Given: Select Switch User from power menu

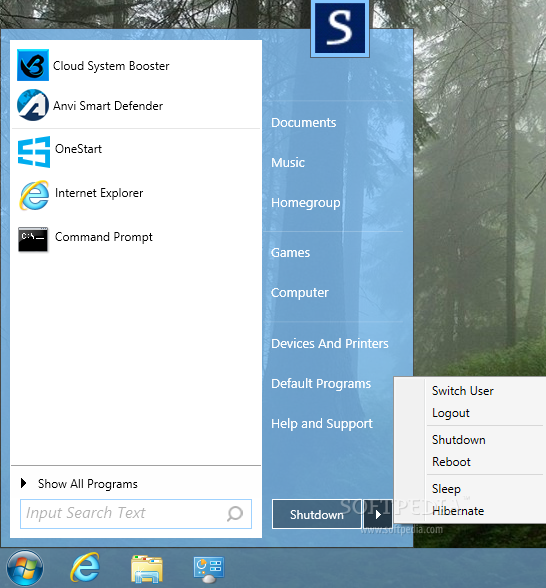Looking at the screenshot, I should [x=463, y=391].
